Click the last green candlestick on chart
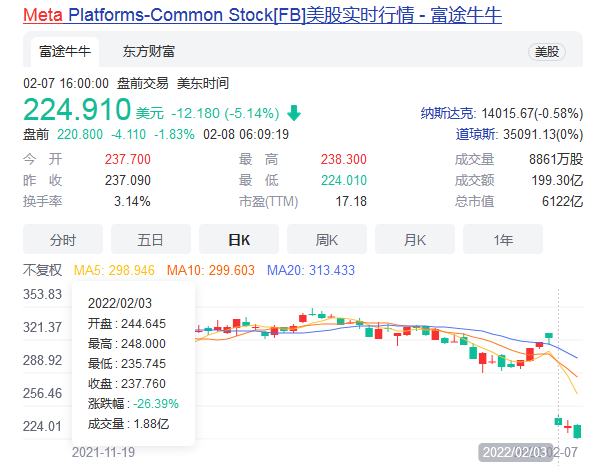 point(577,431)
